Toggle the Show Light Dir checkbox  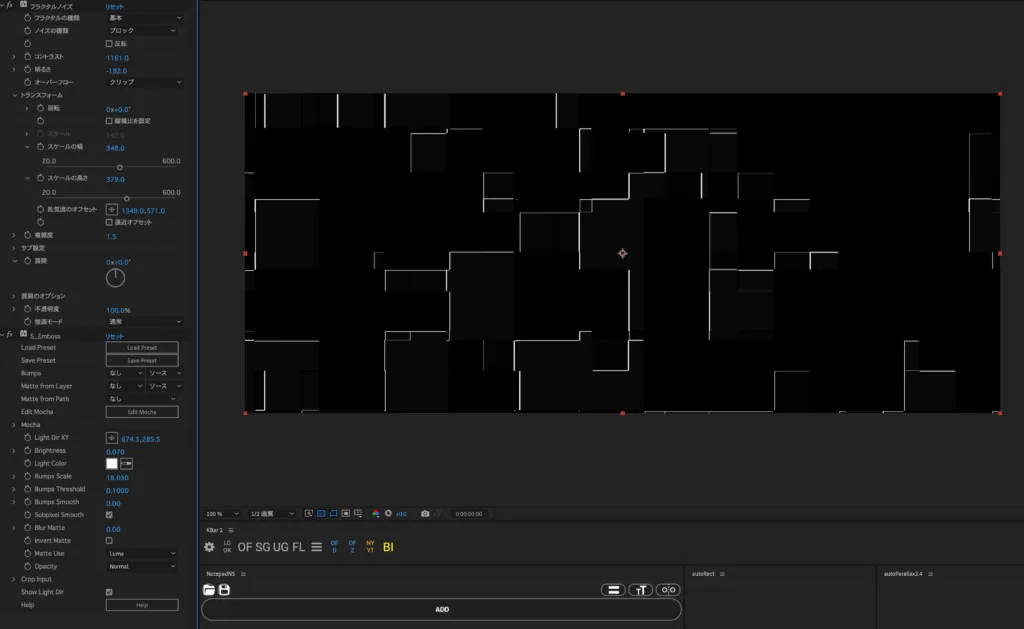109,592
